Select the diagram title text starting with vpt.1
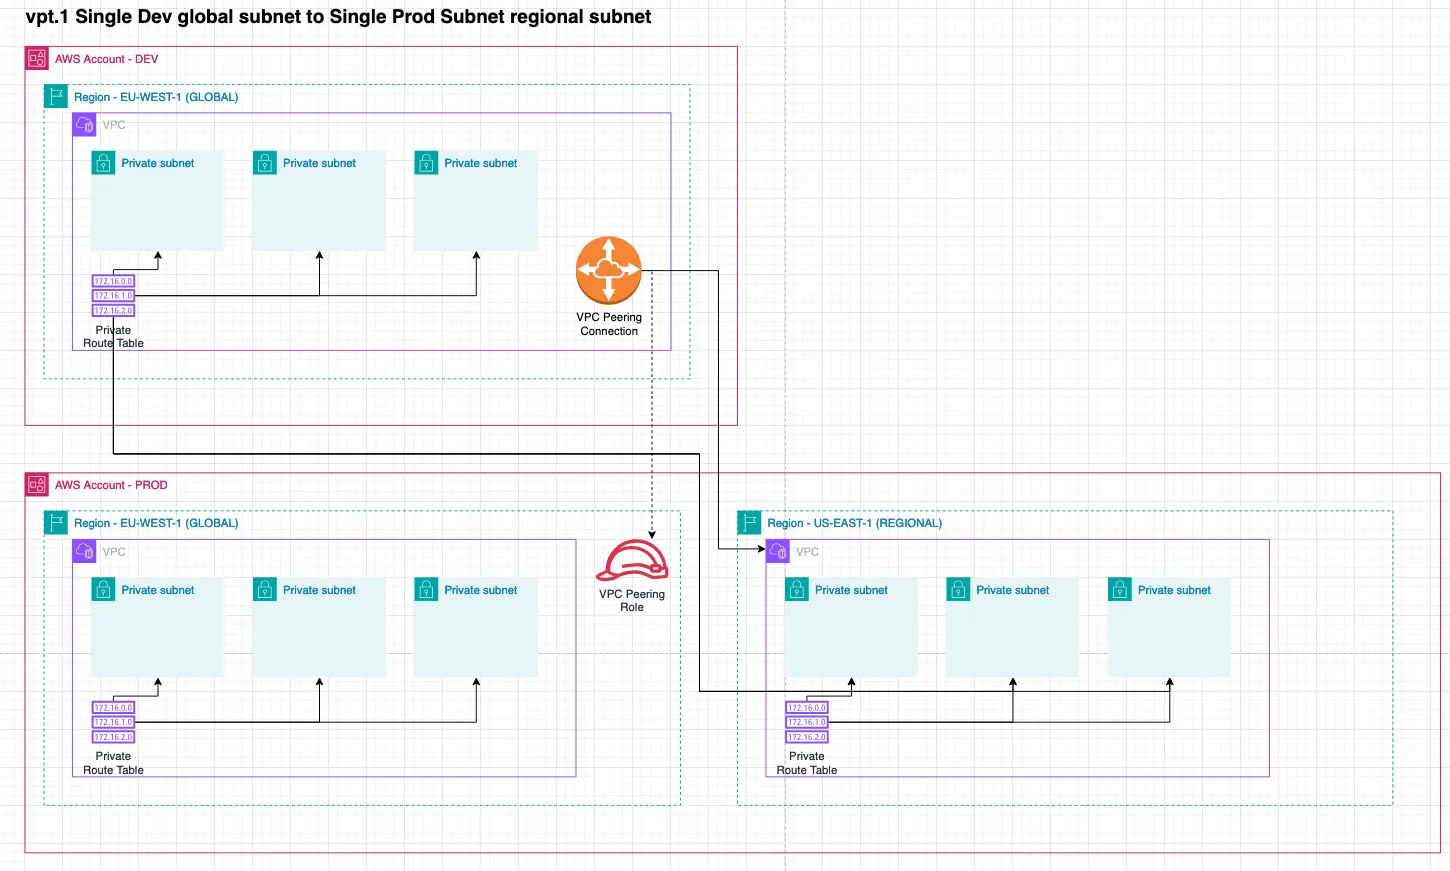 tap(338, 17)
